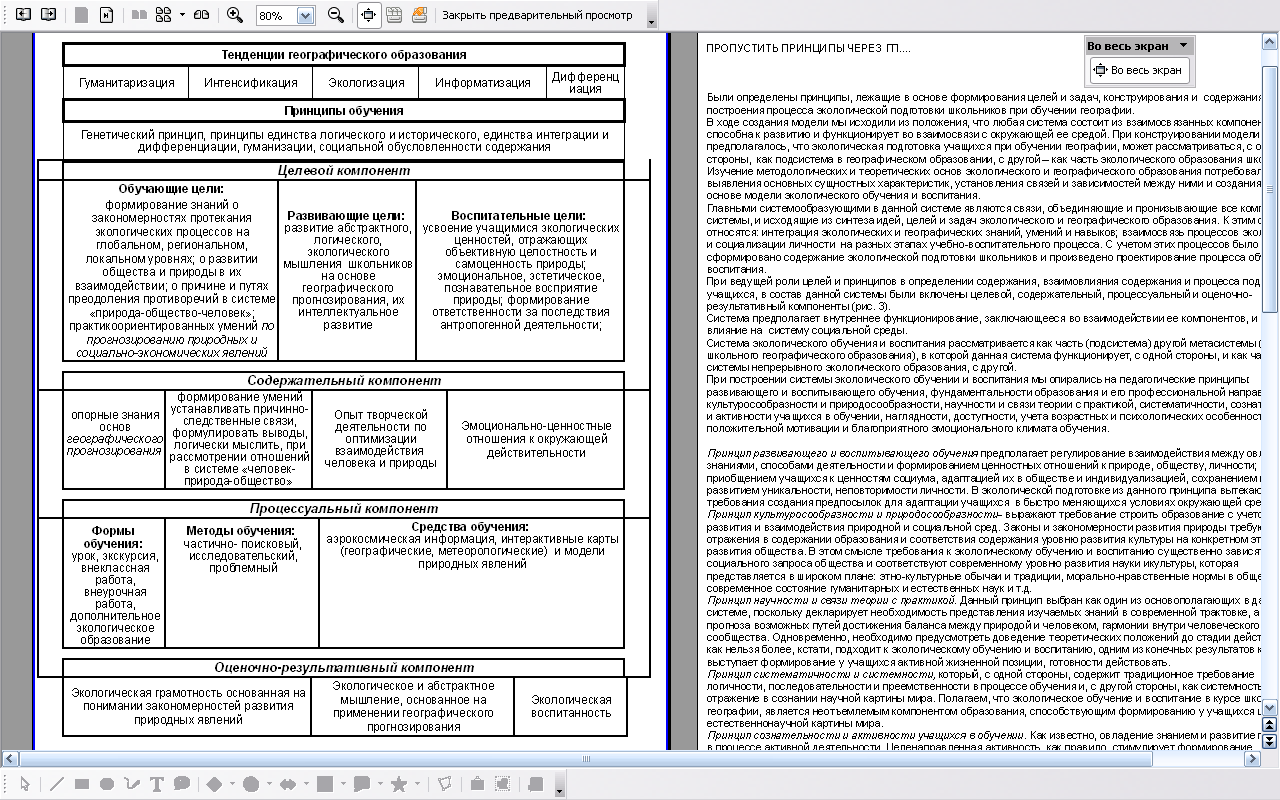Open the Stars shapes dropdown arrow
Image resolution: width=1280 pixels, height=800 pixels.
417,784
